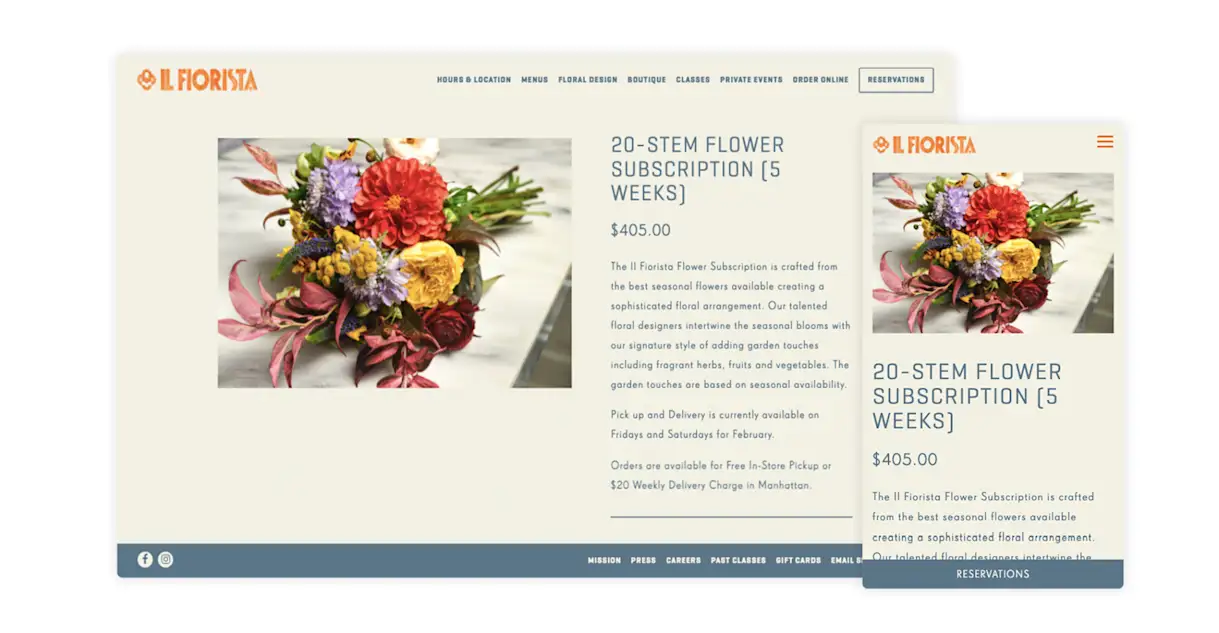Go to Floral Design page
The width and height of the screenshot is (1219, 633).
pyautogui.click(x=588, y=80)
